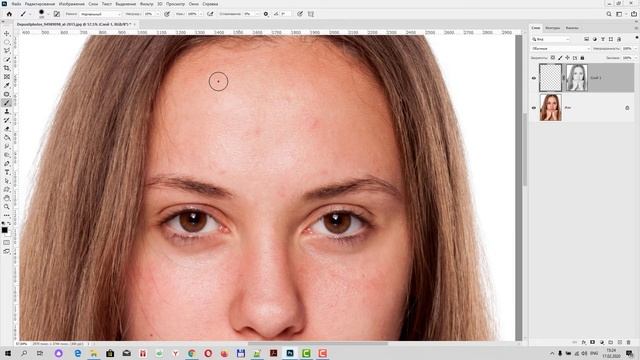Open the Brush Settings panel icon

tap(57, 14)
